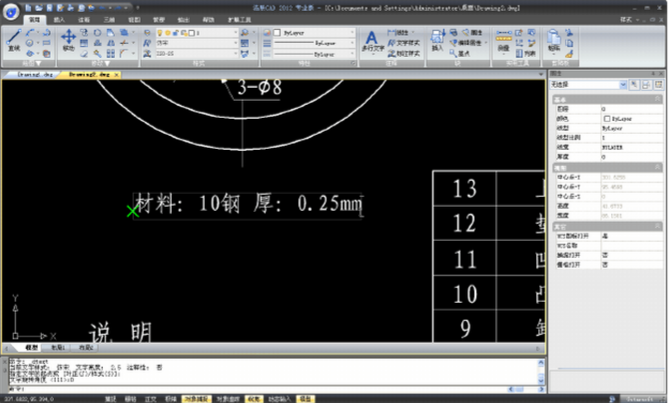Switch to the Drawing1.dwg document tab
The width and height of the screenshot is (670, 403).
click(35, 74)
